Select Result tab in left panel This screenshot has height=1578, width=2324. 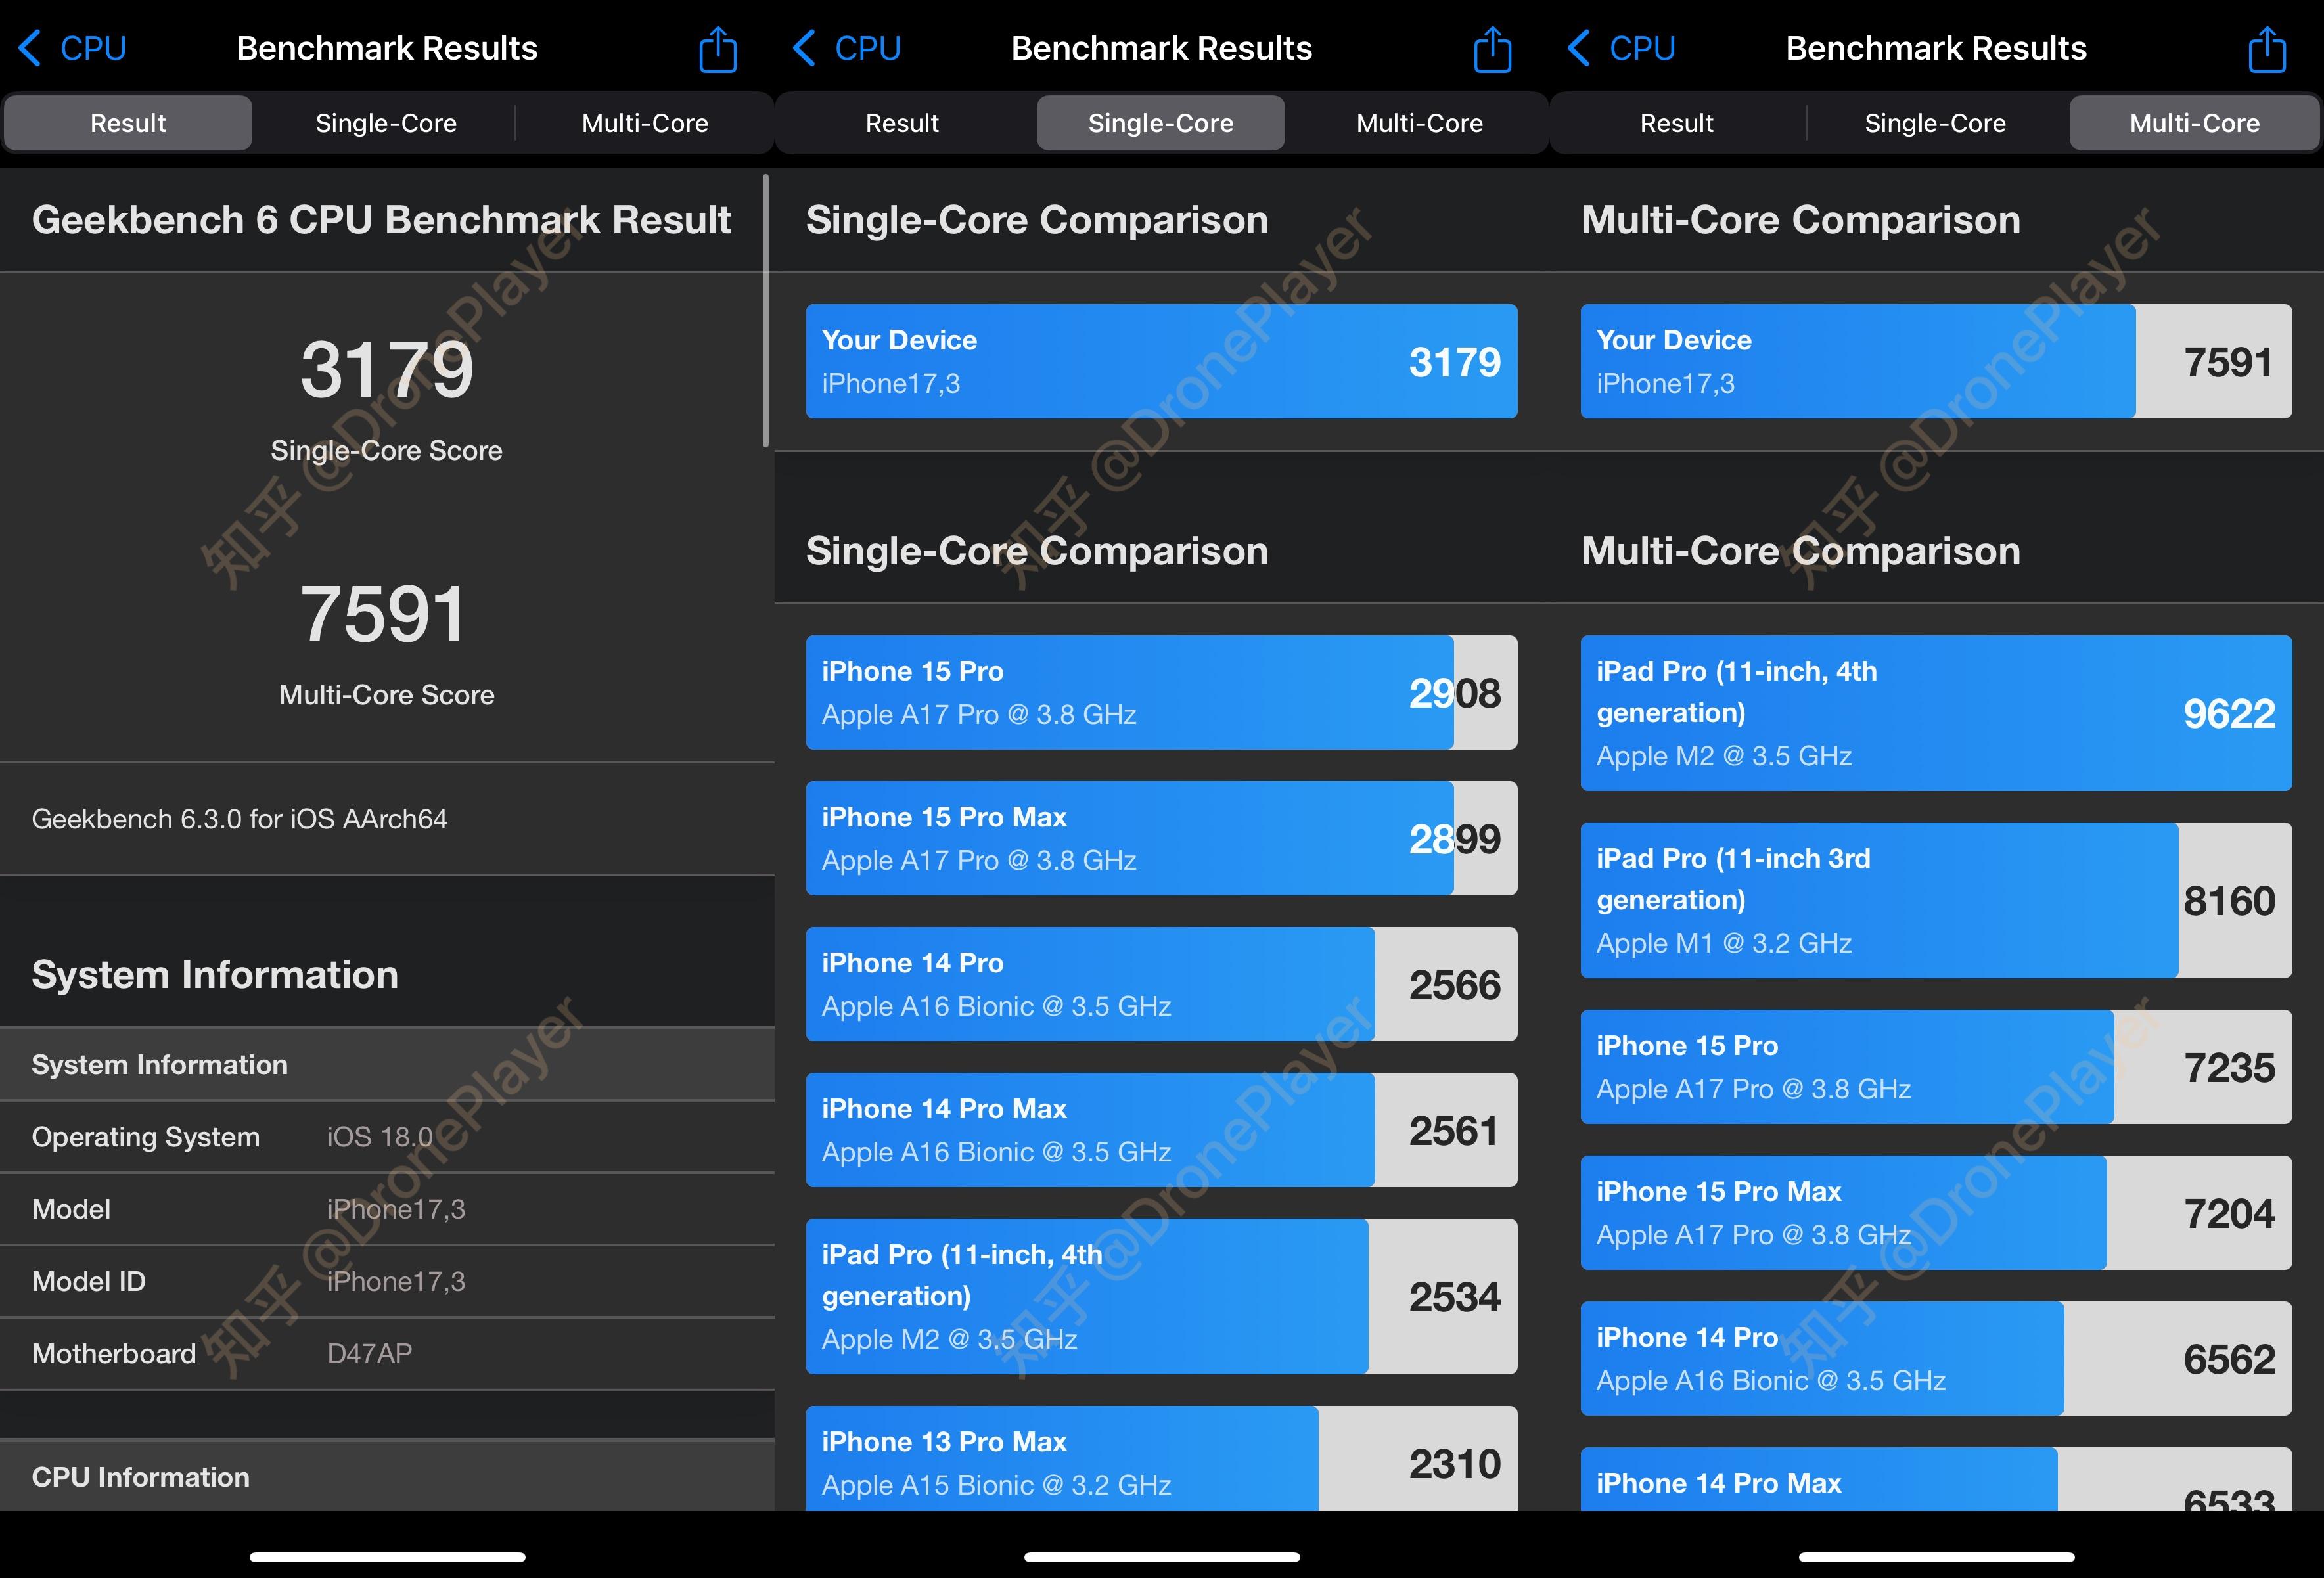[x=128, y=123]
